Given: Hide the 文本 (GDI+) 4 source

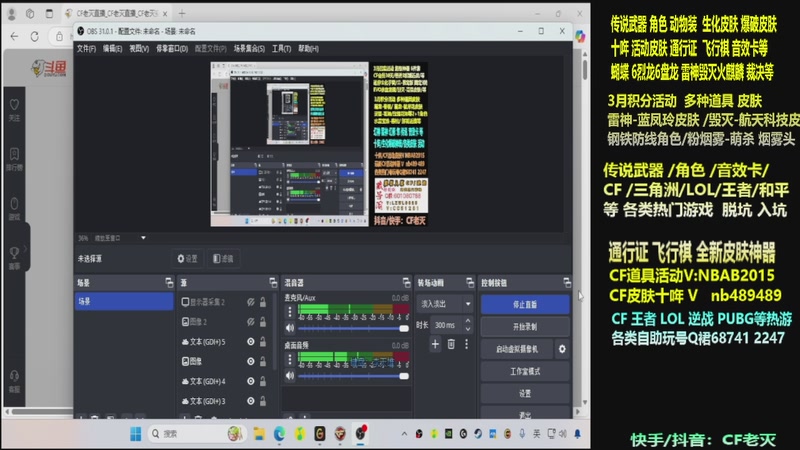Looking at the screenshot, I should click(251, 381).
